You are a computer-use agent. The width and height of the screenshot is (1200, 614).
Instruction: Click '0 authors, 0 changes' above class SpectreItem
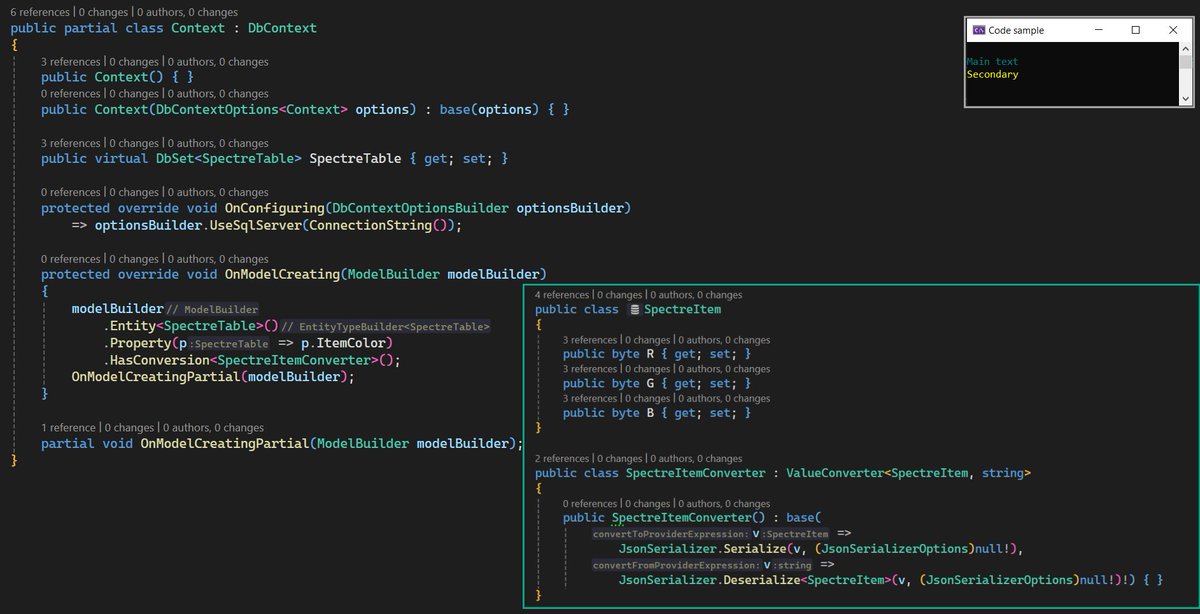tap(697, 295)
